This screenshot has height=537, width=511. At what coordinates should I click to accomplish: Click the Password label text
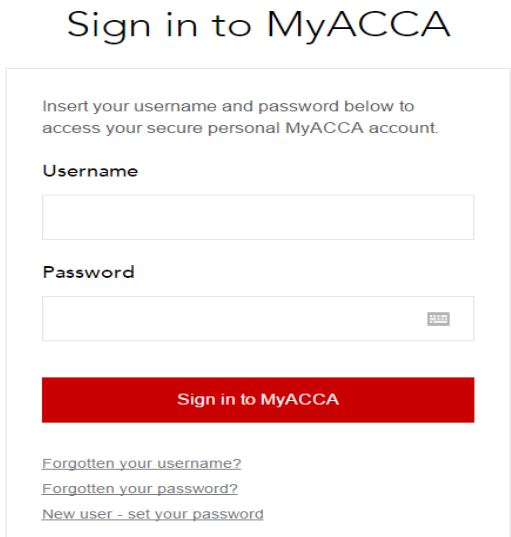click(x=88, y=273)
